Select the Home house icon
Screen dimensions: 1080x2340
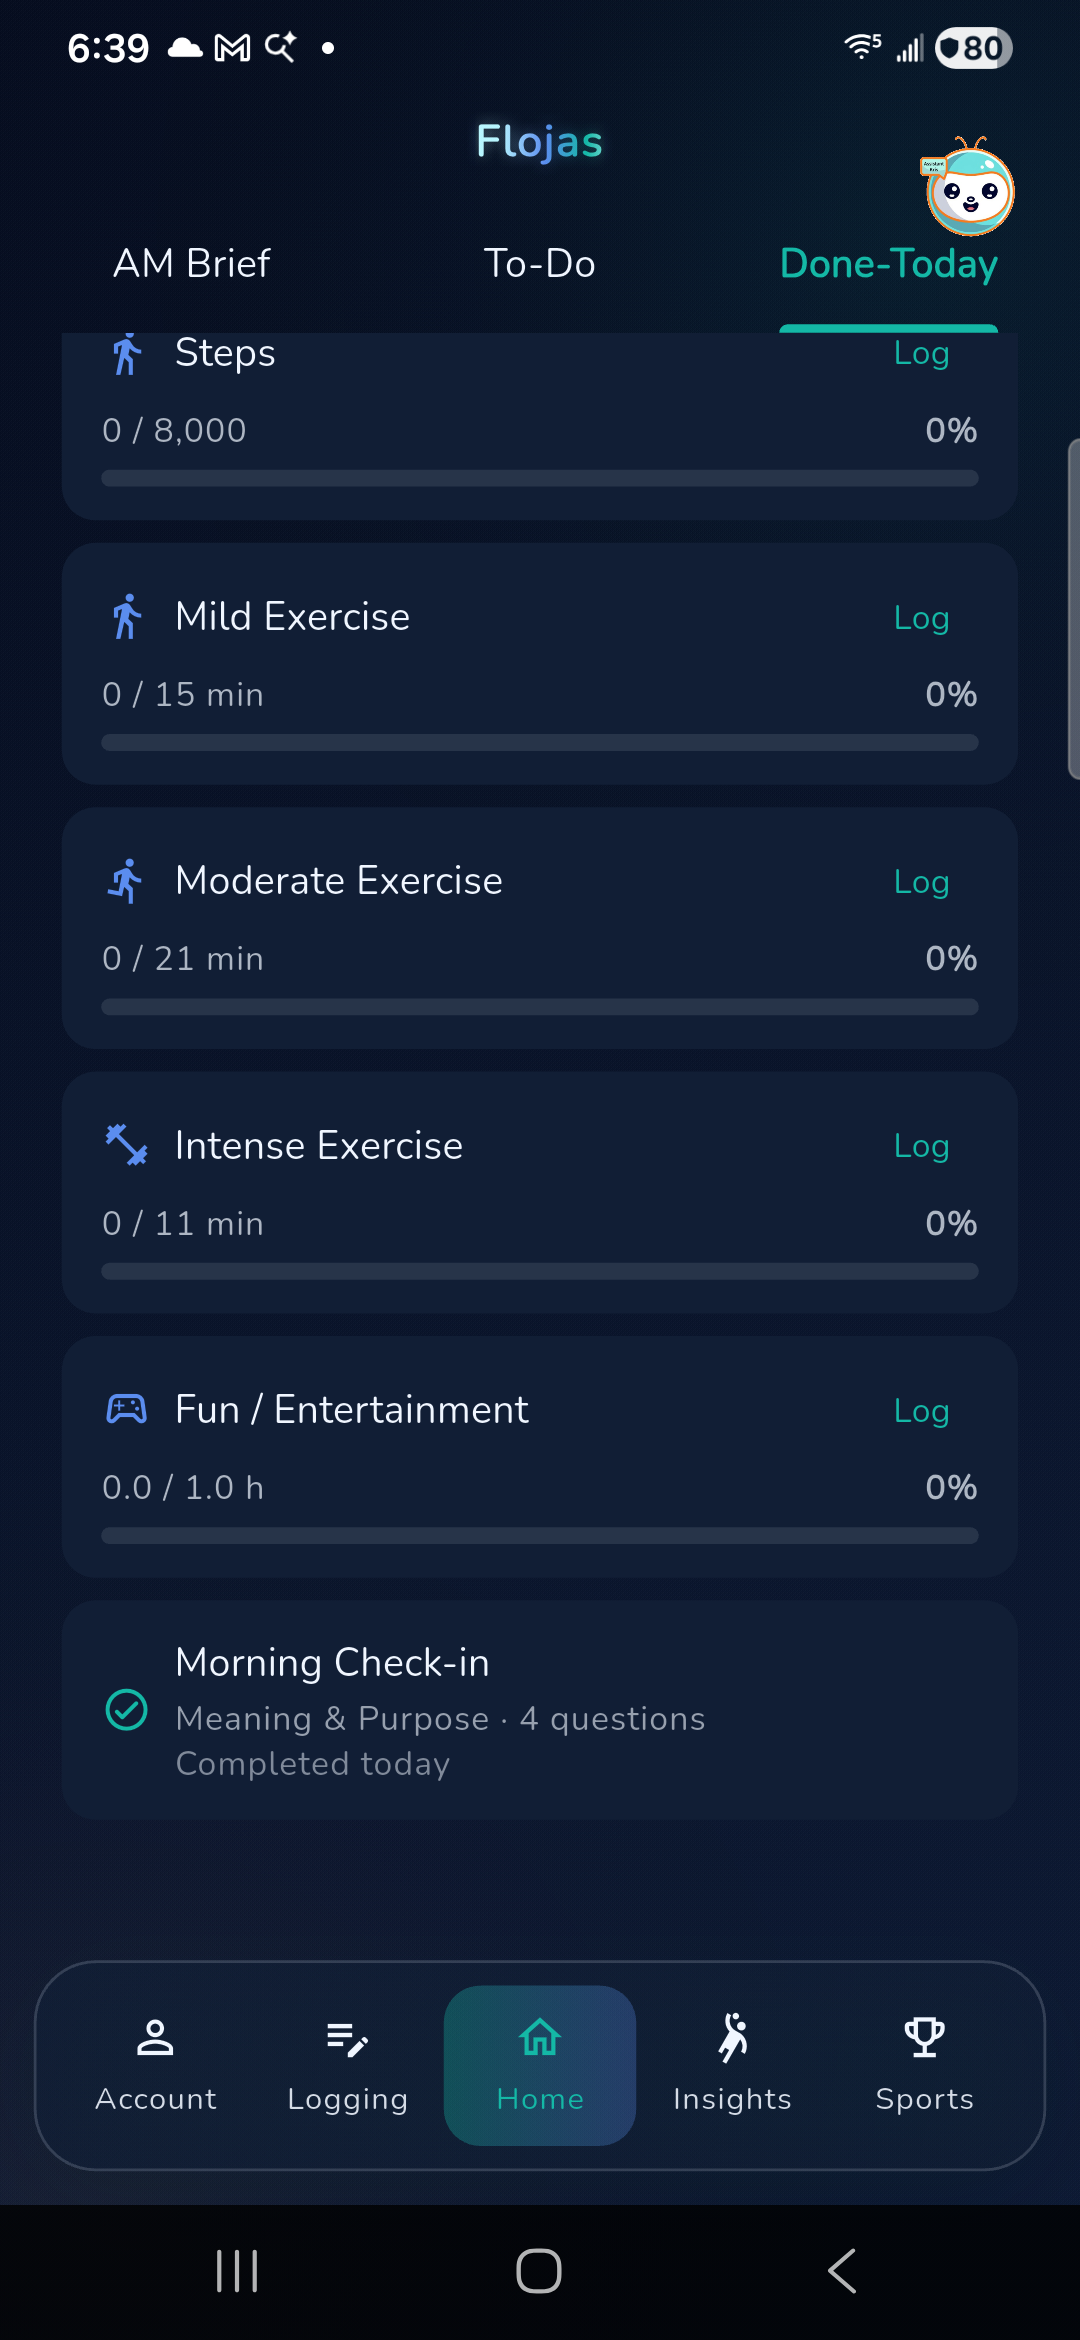[540, 2037]
